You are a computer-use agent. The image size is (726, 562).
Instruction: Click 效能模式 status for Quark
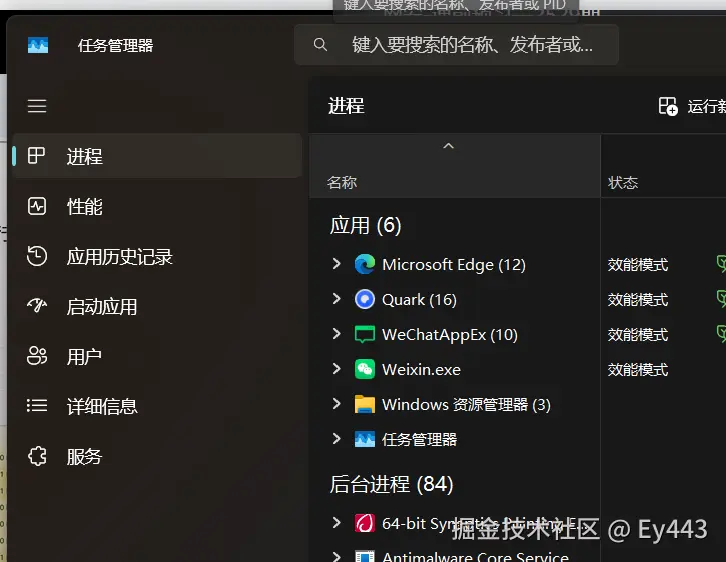point(638,300)
